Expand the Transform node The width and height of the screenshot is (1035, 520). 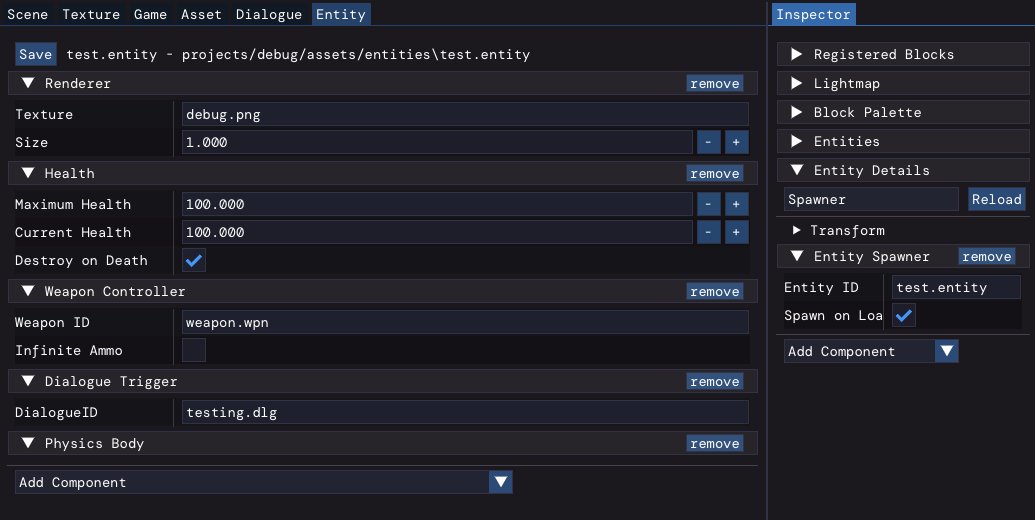tap(797, 230)
